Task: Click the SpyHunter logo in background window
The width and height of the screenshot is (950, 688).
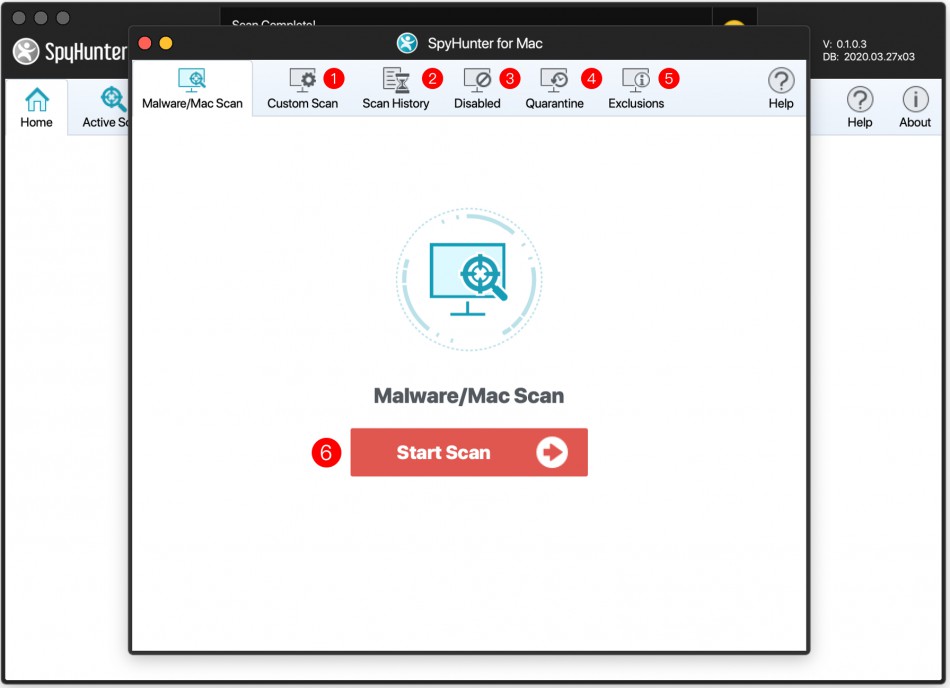Action: point(27,51)
